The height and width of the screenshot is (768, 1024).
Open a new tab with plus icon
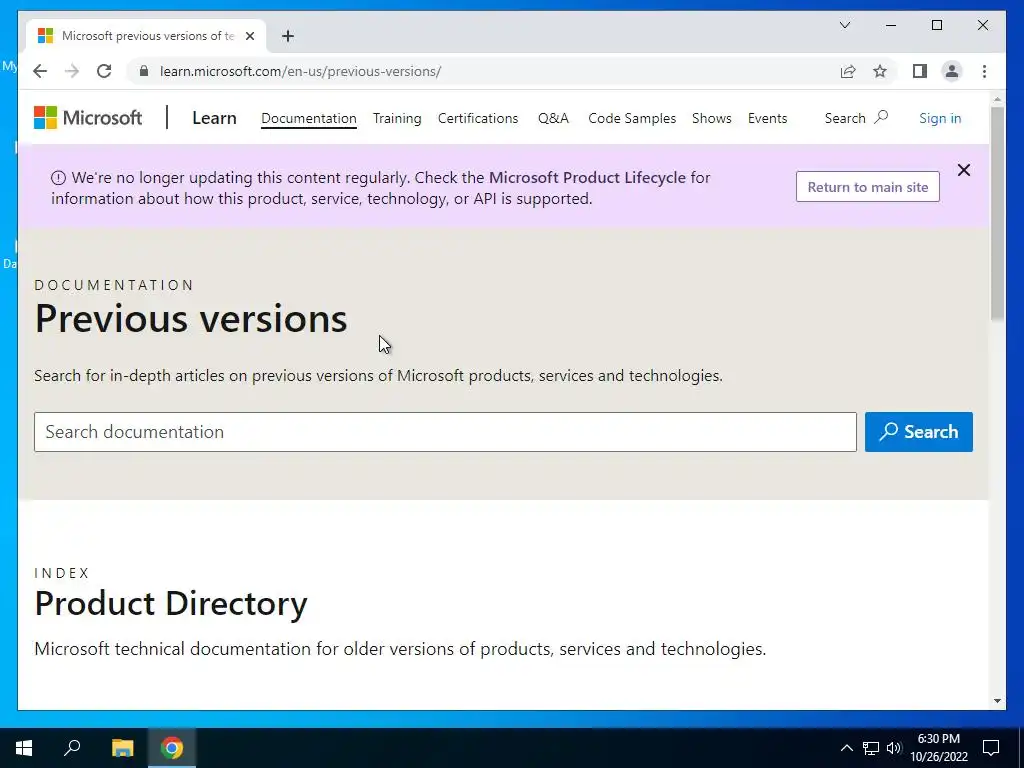tap(287, 36)
